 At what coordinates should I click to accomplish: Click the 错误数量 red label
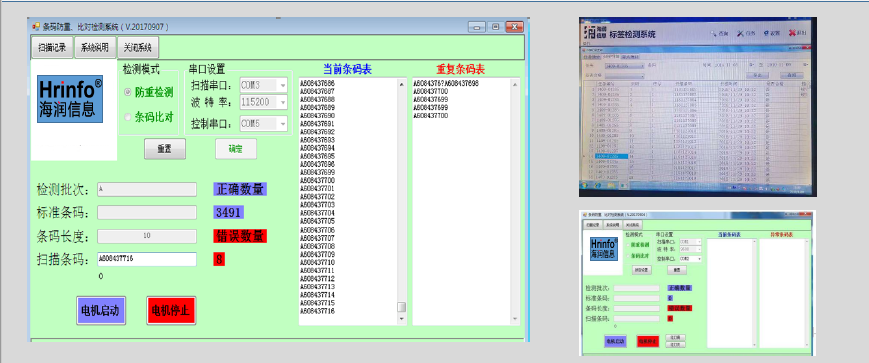tap(240, 236)
